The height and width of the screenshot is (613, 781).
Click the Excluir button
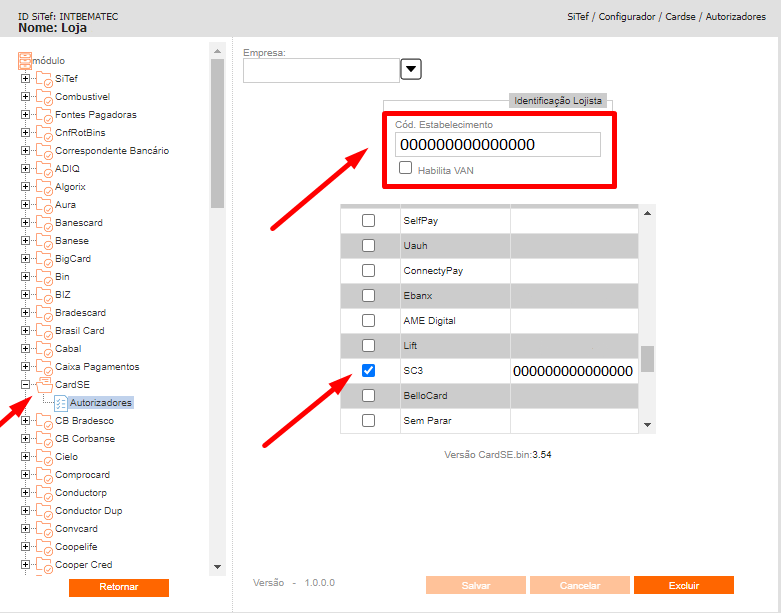click(x=684, y=585)
